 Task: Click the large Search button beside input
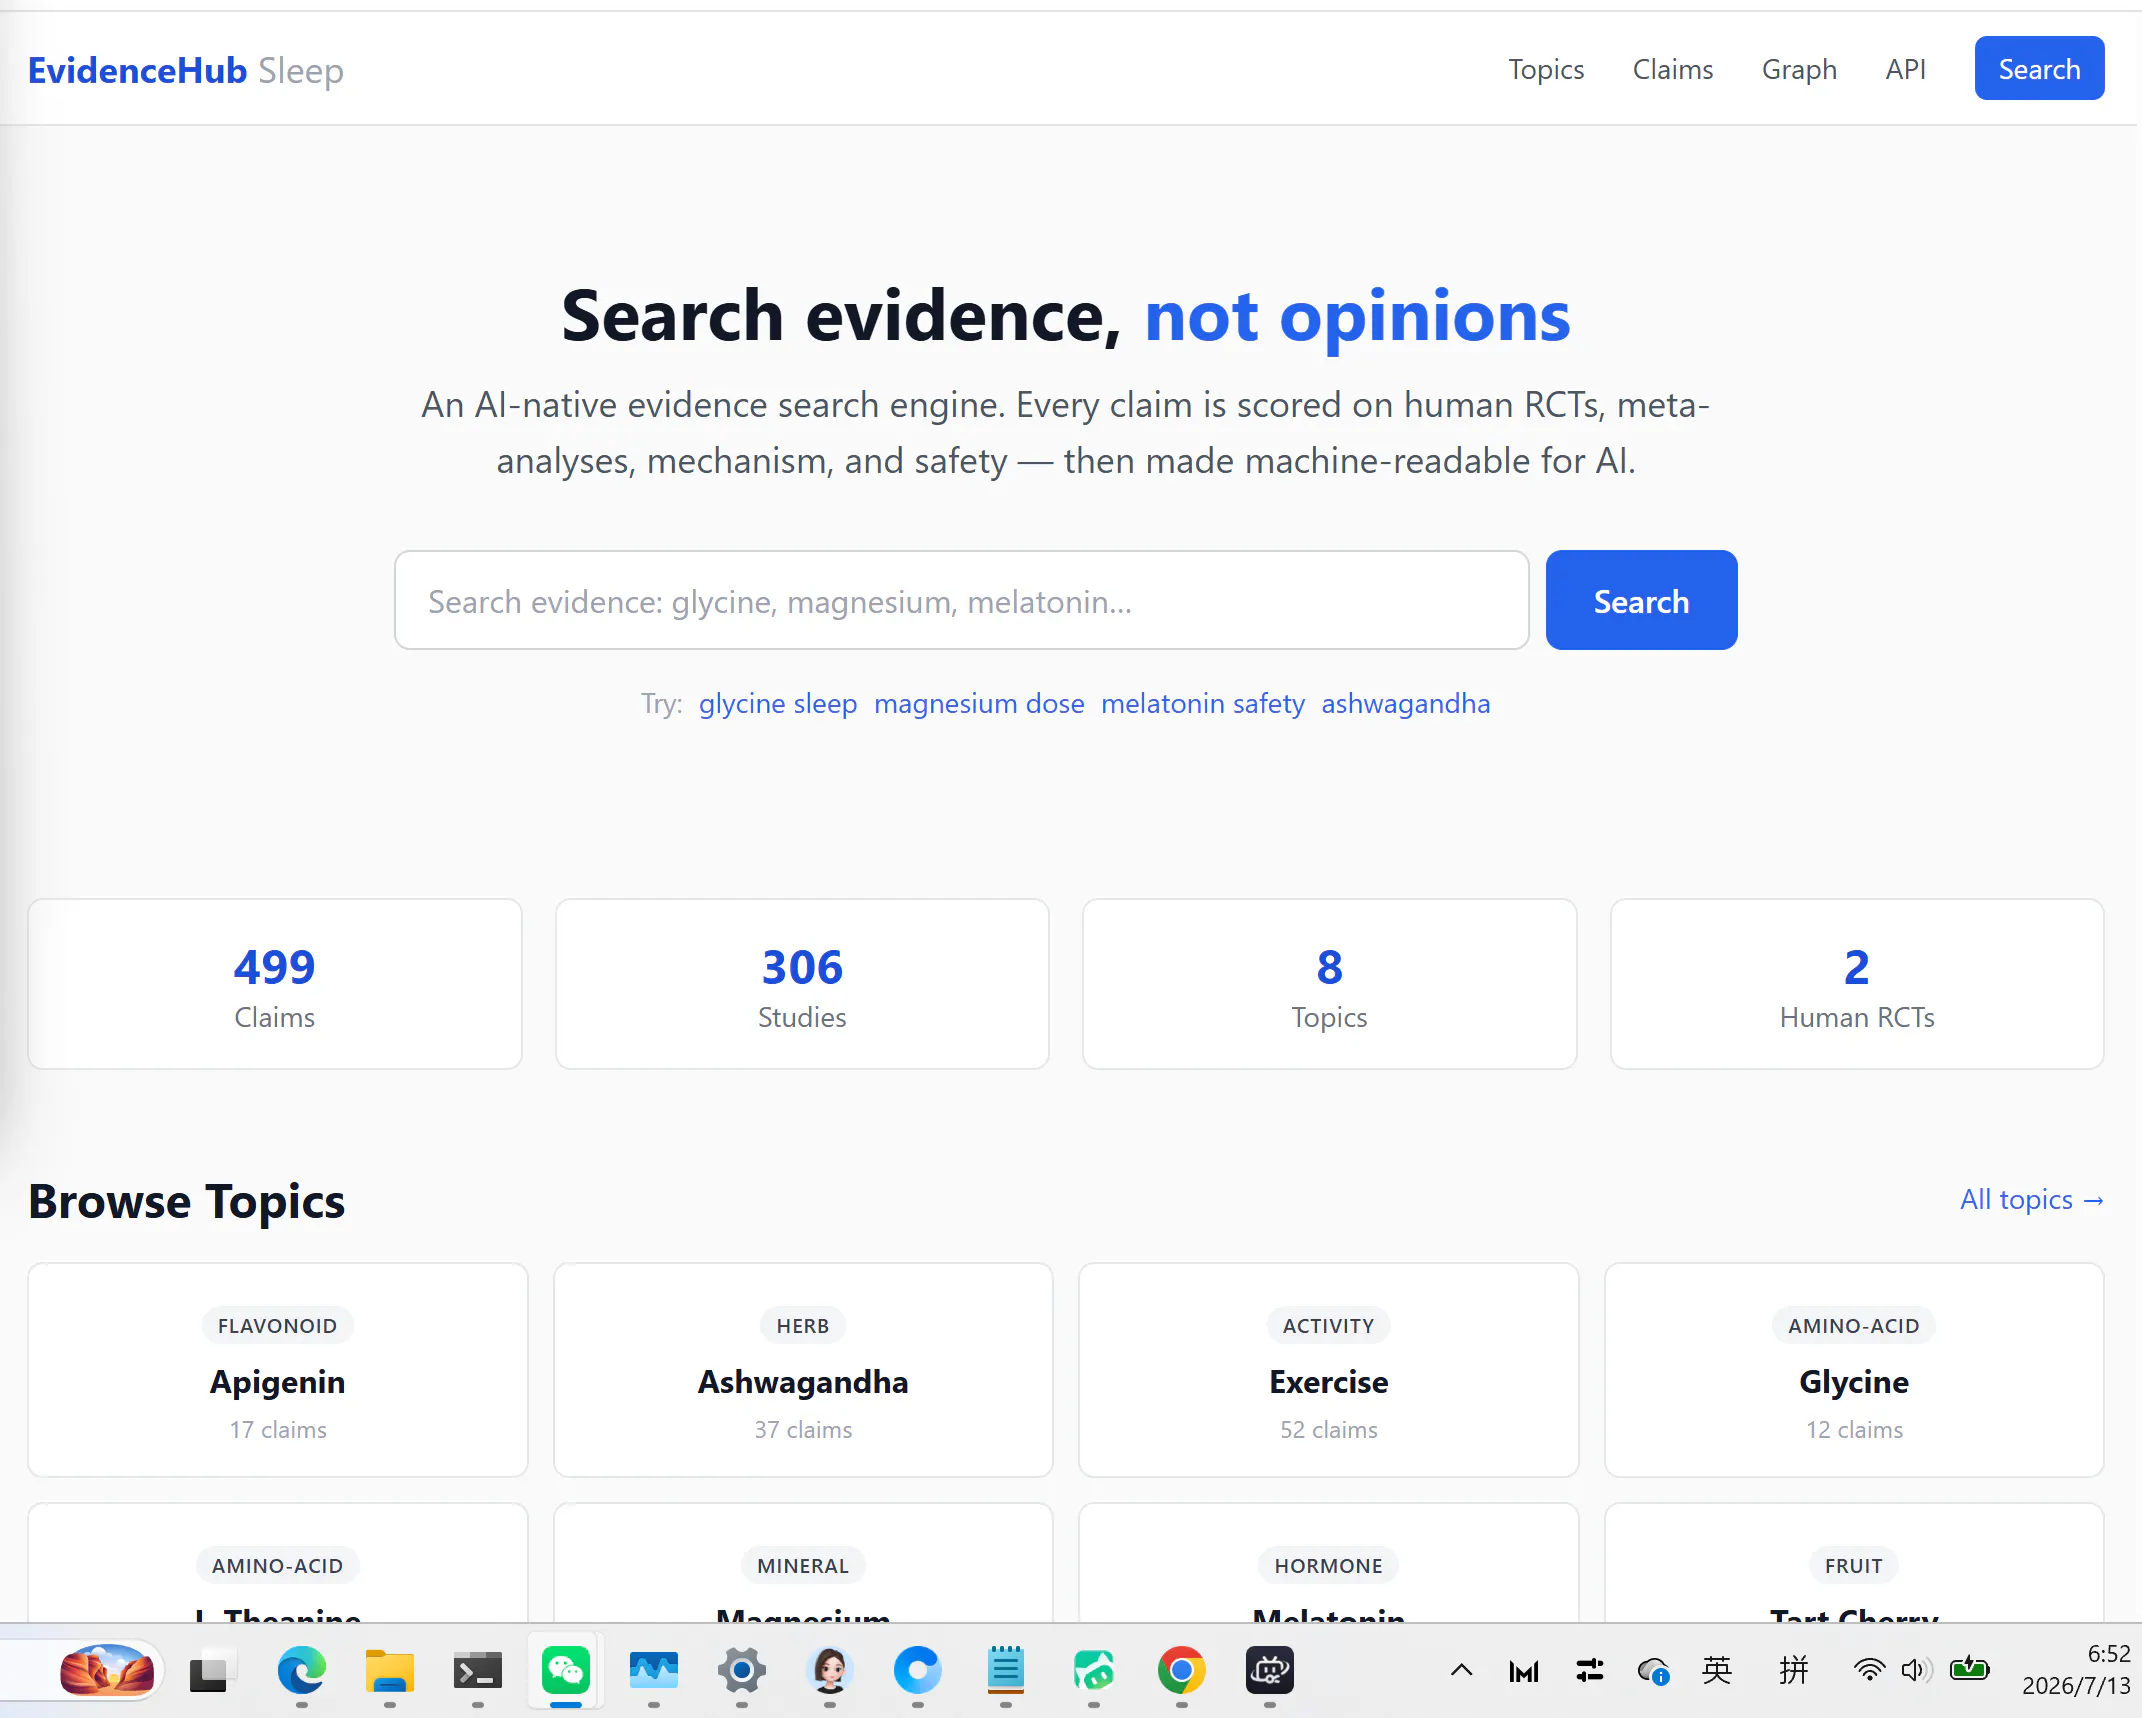[x=1641, y=600]
